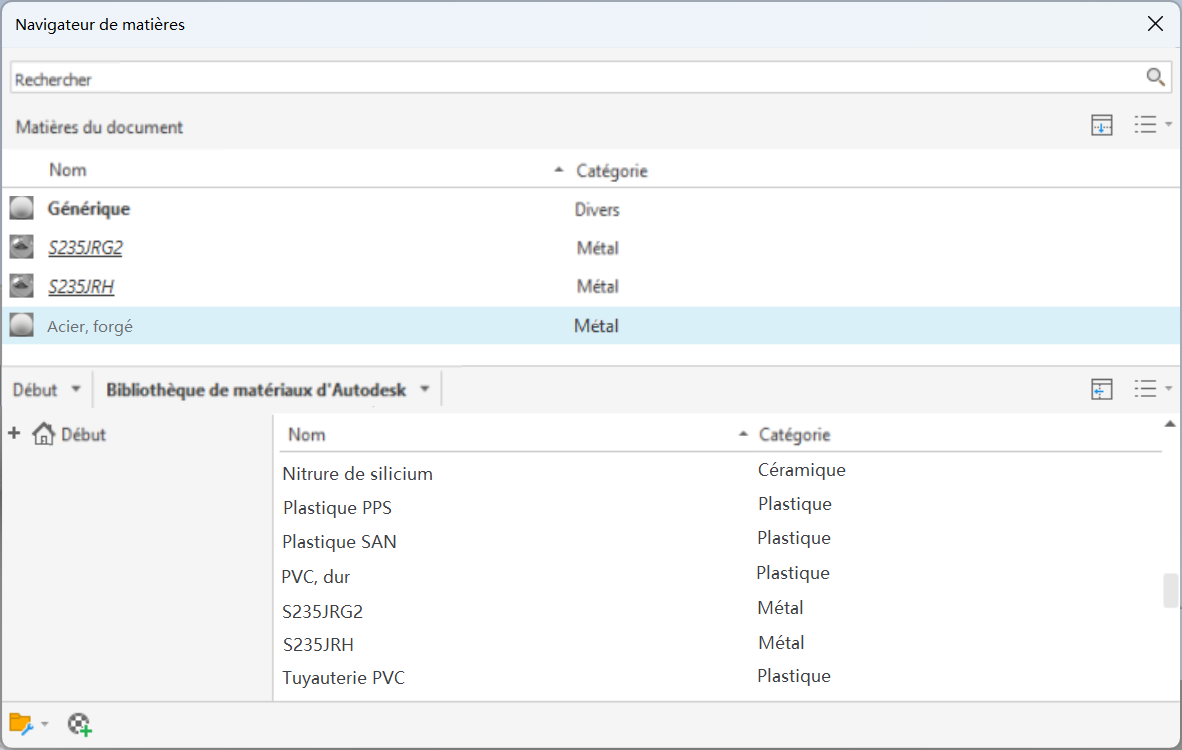Open the manage libraries folder icon
Viewport: 1182px width, 750px height.
[21, 724]
